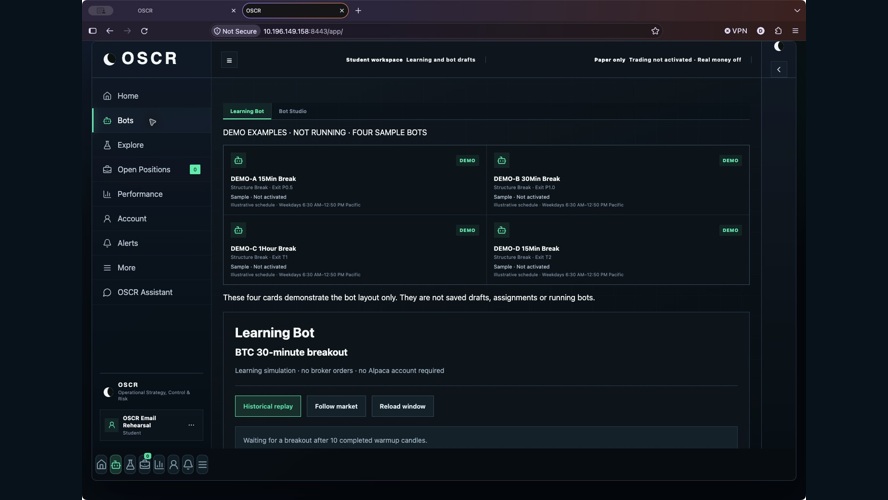Click the OSCR moon logo at top left
Screen dimensions: 888x500
tap(109, 59)
